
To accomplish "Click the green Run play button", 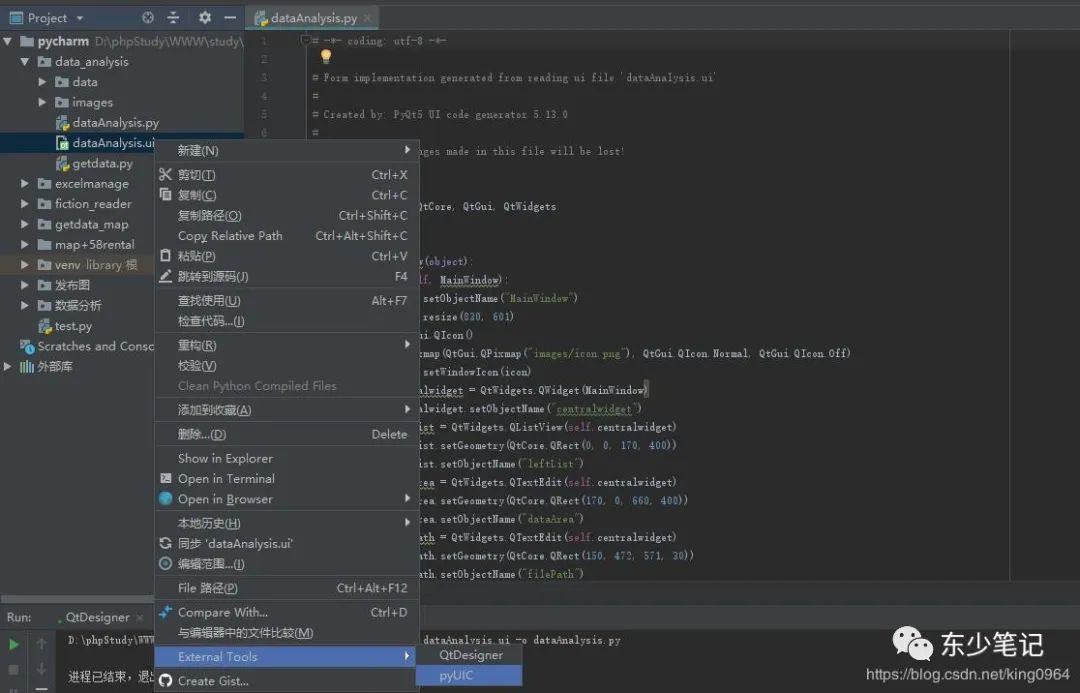I will click(x=13, y=645).
